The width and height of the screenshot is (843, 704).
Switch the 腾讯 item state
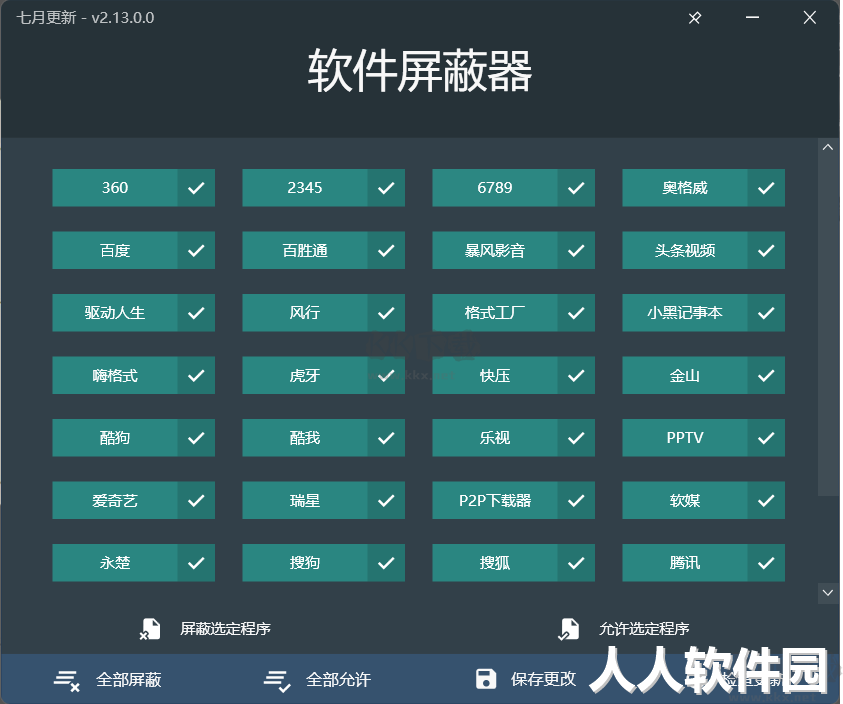click(x=704, y=563)
